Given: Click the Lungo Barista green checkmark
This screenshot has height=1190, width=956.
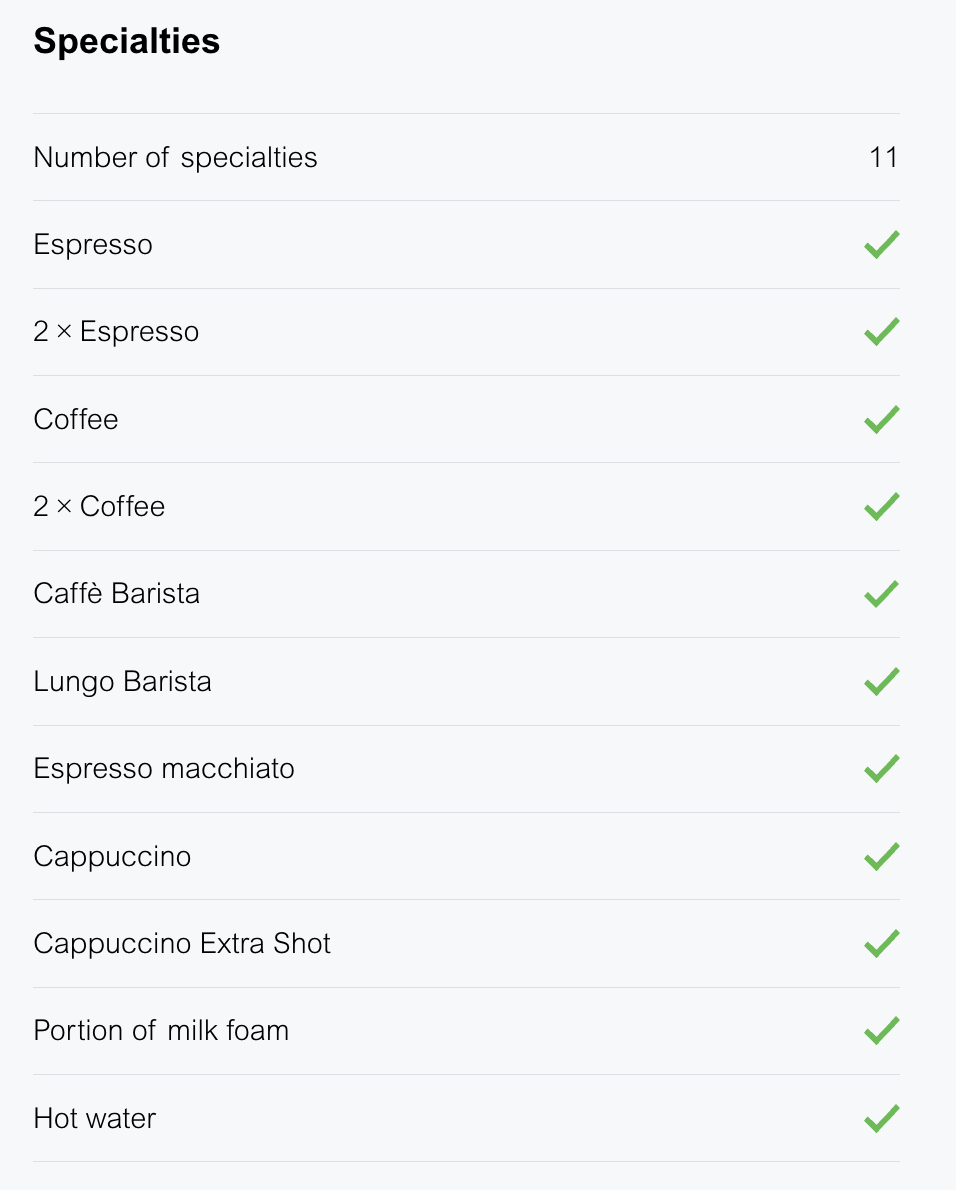Looking at the screenshot, I should 881,682.
